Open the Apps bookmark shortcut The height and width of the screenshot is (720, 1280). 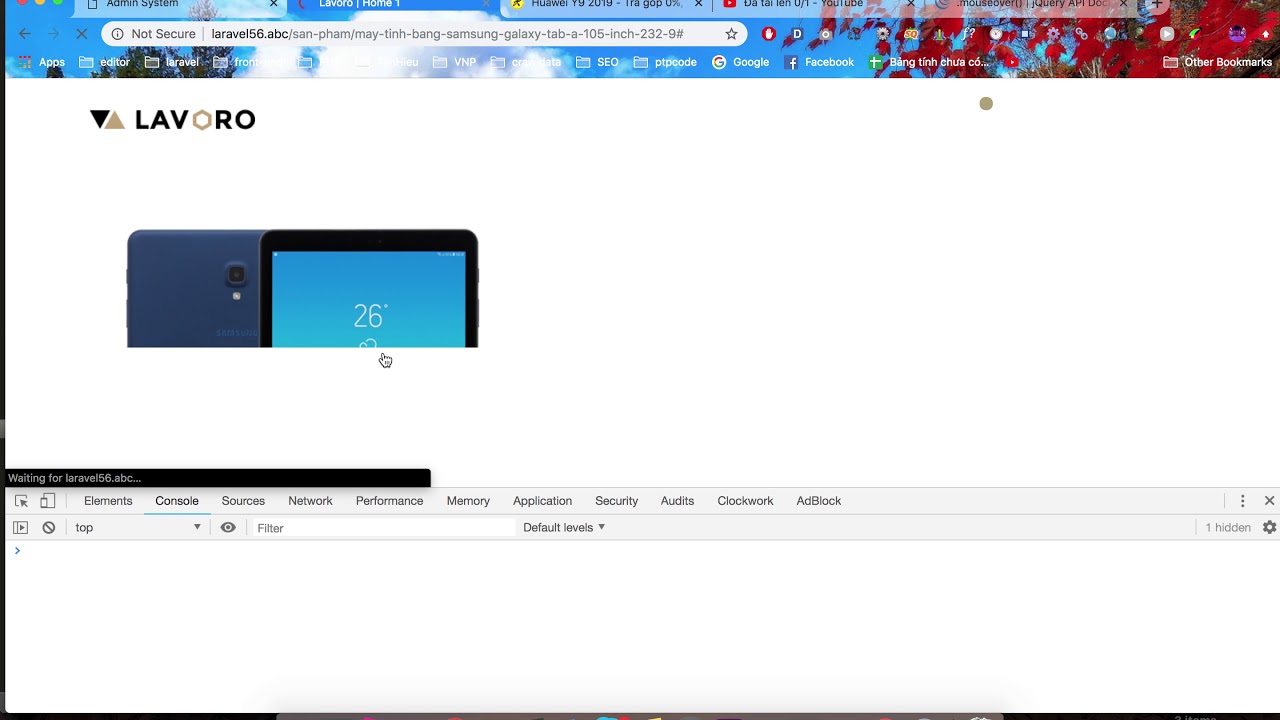coord(42,62)
